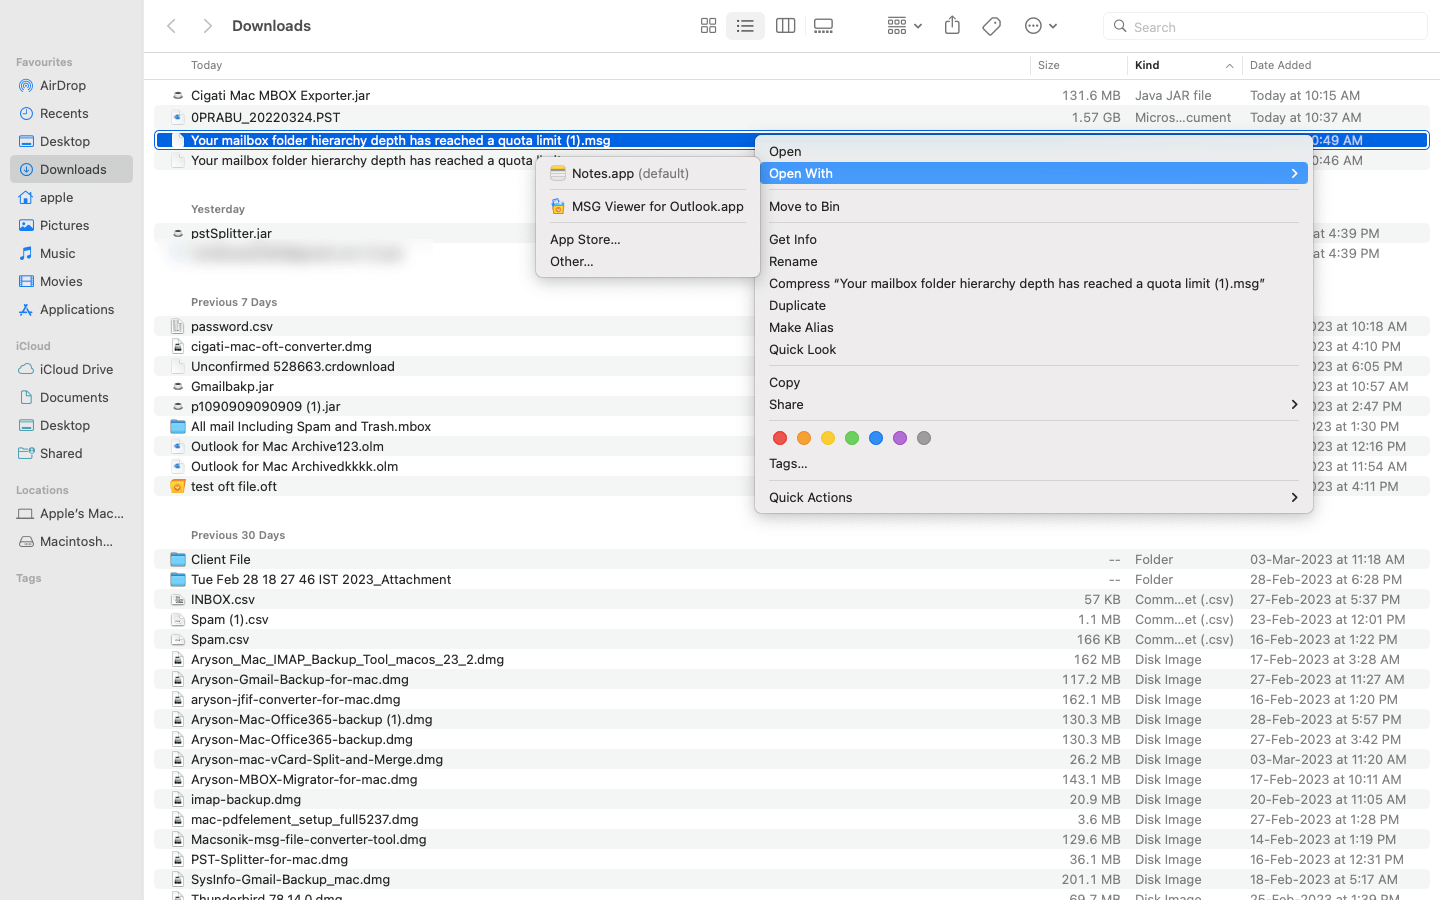Open with Notes.app (default)
This screenshot has height=900, width=1440.
(x=648, y=173)
